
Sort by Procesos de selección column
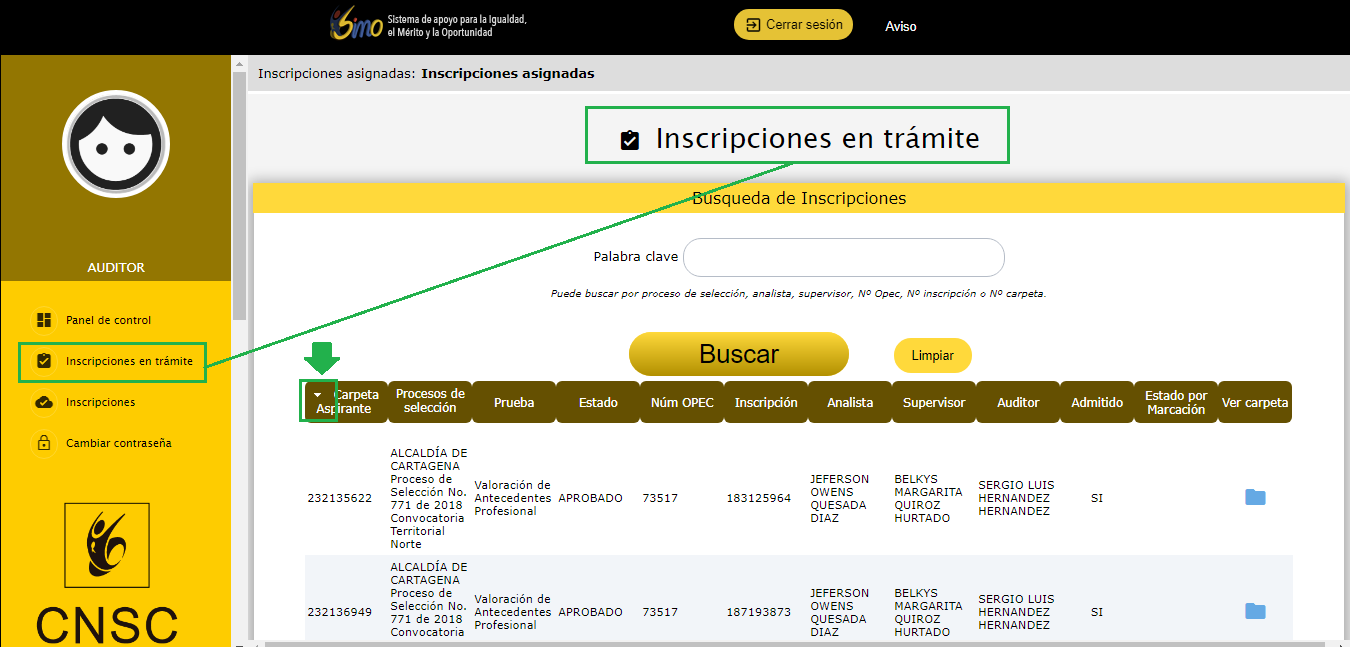430,402
